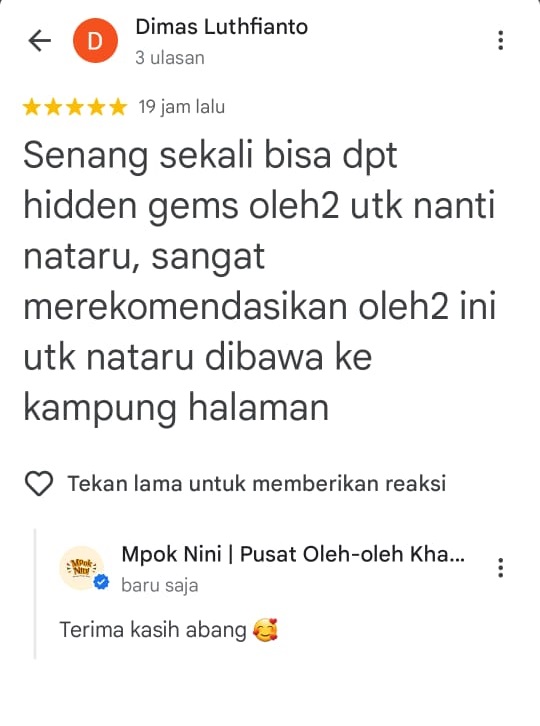Viewport: 540px width, 726px height.
Task: Tap the heart reaction icon
Action: pyautogui.click(x=39, y=484)
